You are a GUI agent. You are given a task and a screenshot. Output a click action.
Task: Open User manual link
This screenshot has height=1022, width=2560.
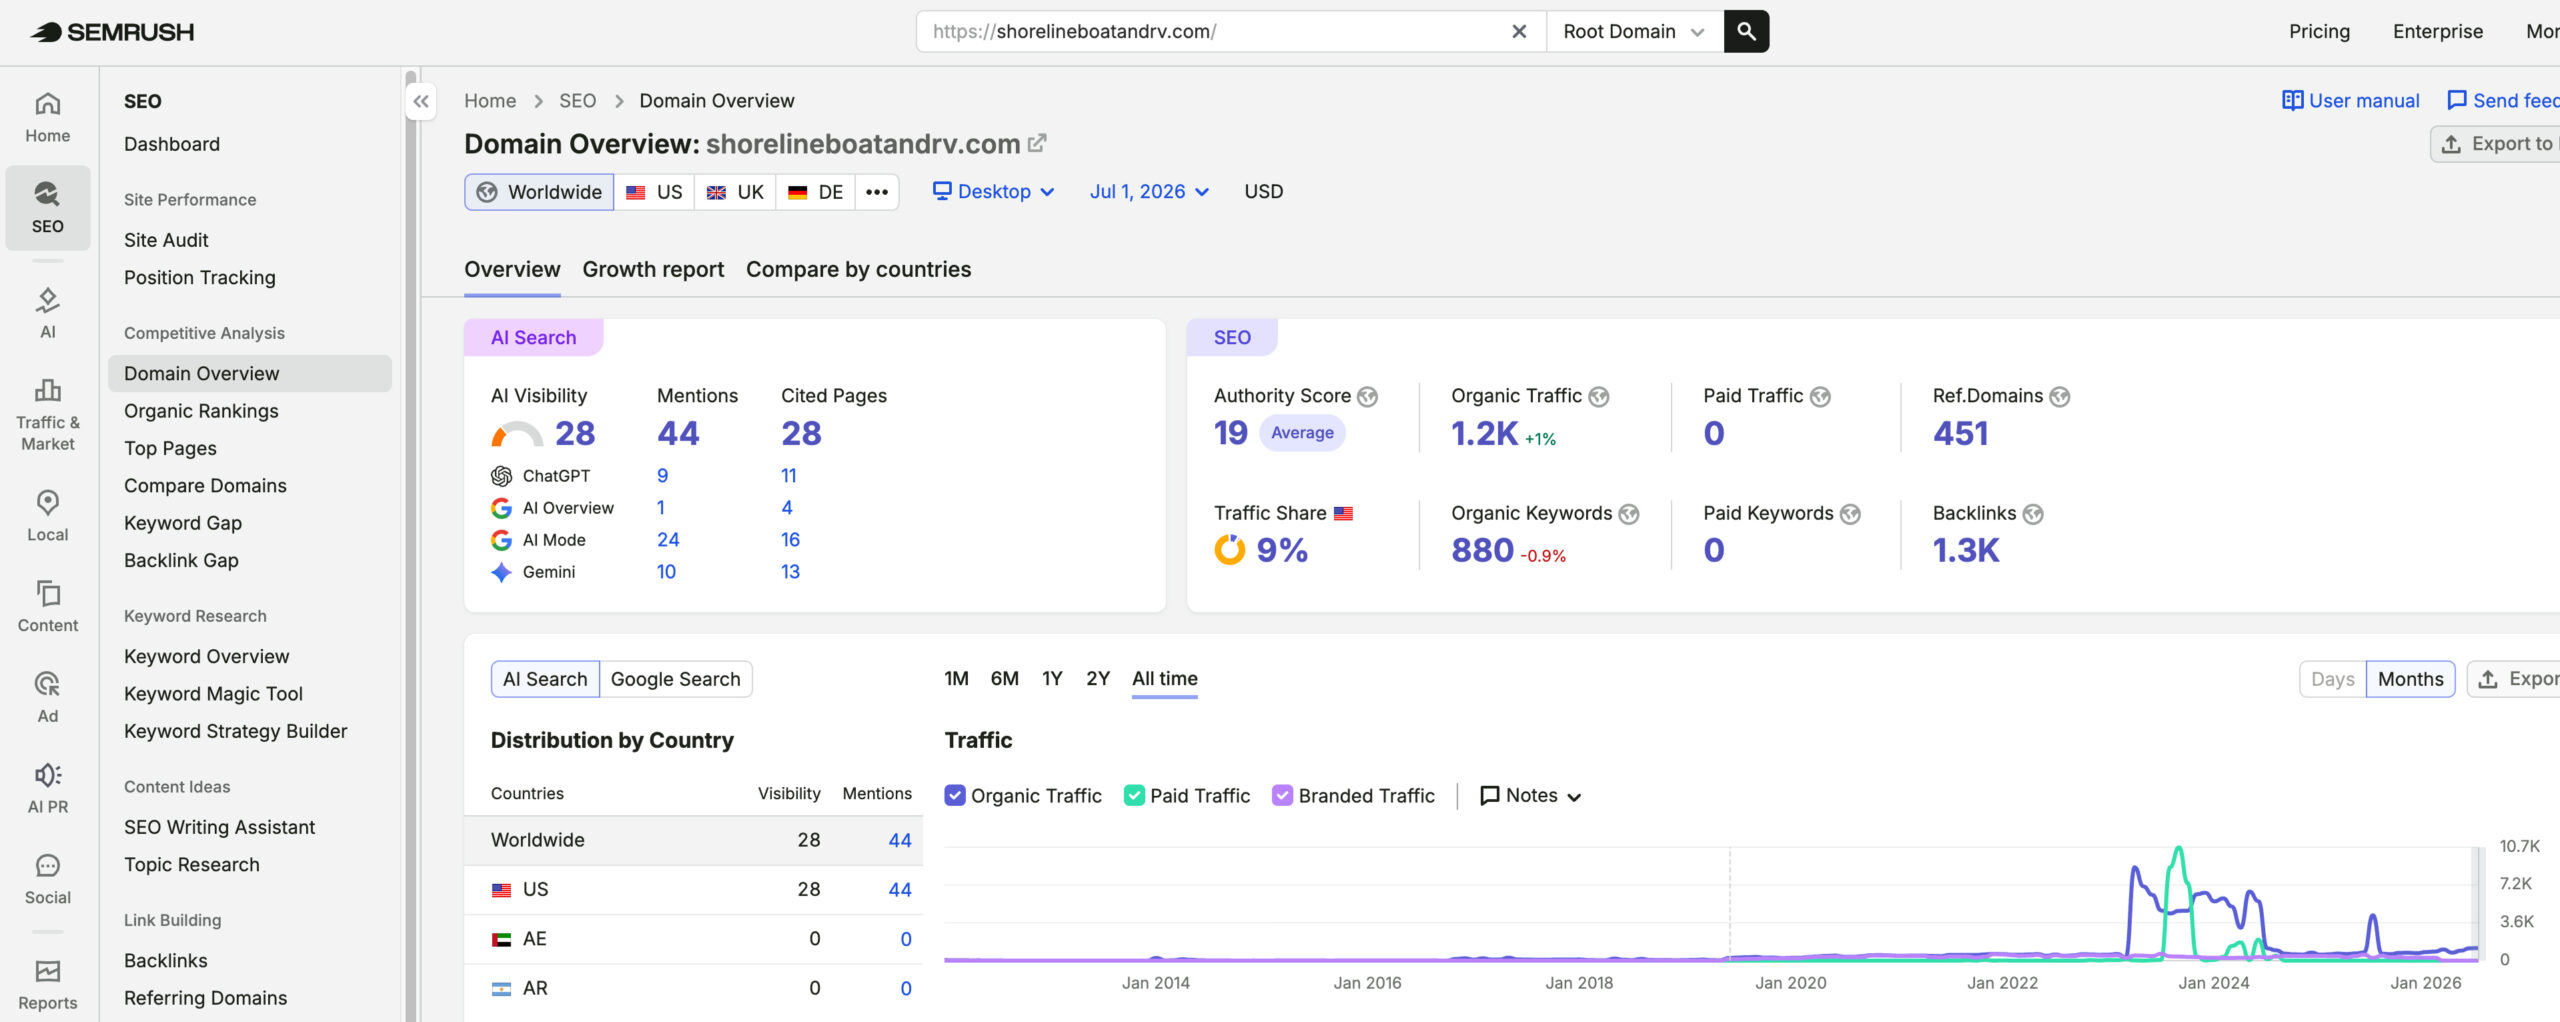coord(2350,100)
